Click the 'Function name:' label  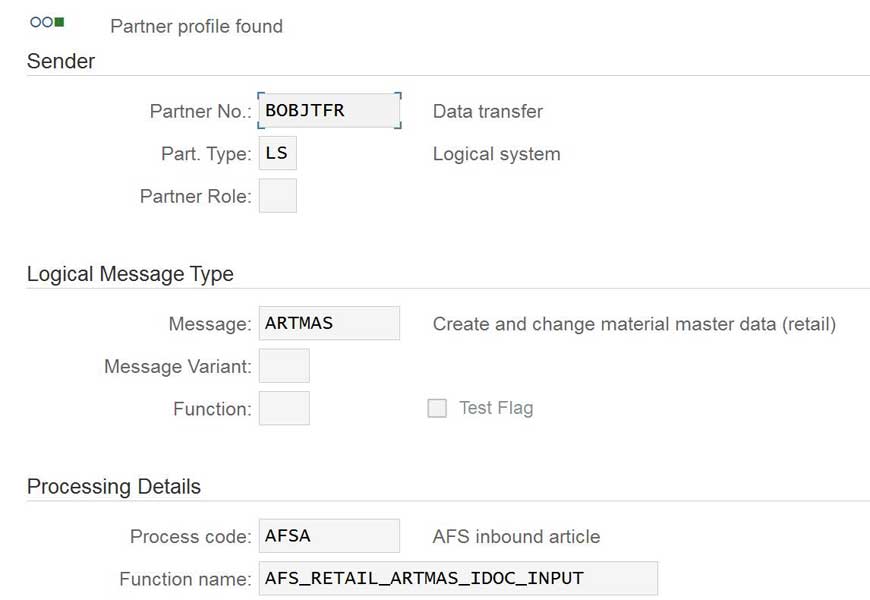coord(186,579)
